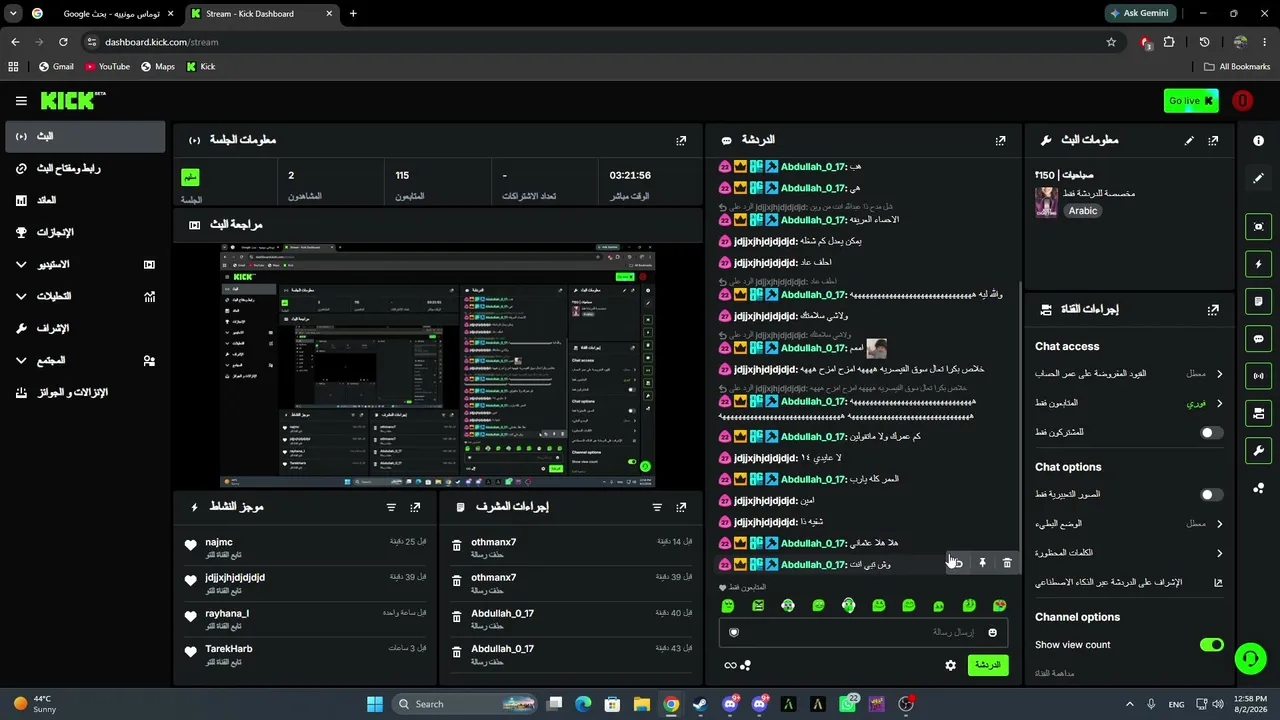Click the najmc entry in the activity feed
This screenshot has width=1280, height=720.
(305, 548)
